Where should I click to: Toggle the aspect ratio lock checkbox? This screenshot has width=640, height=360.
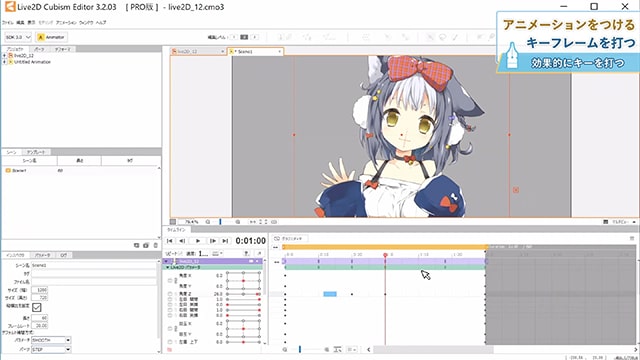point(36,307)
